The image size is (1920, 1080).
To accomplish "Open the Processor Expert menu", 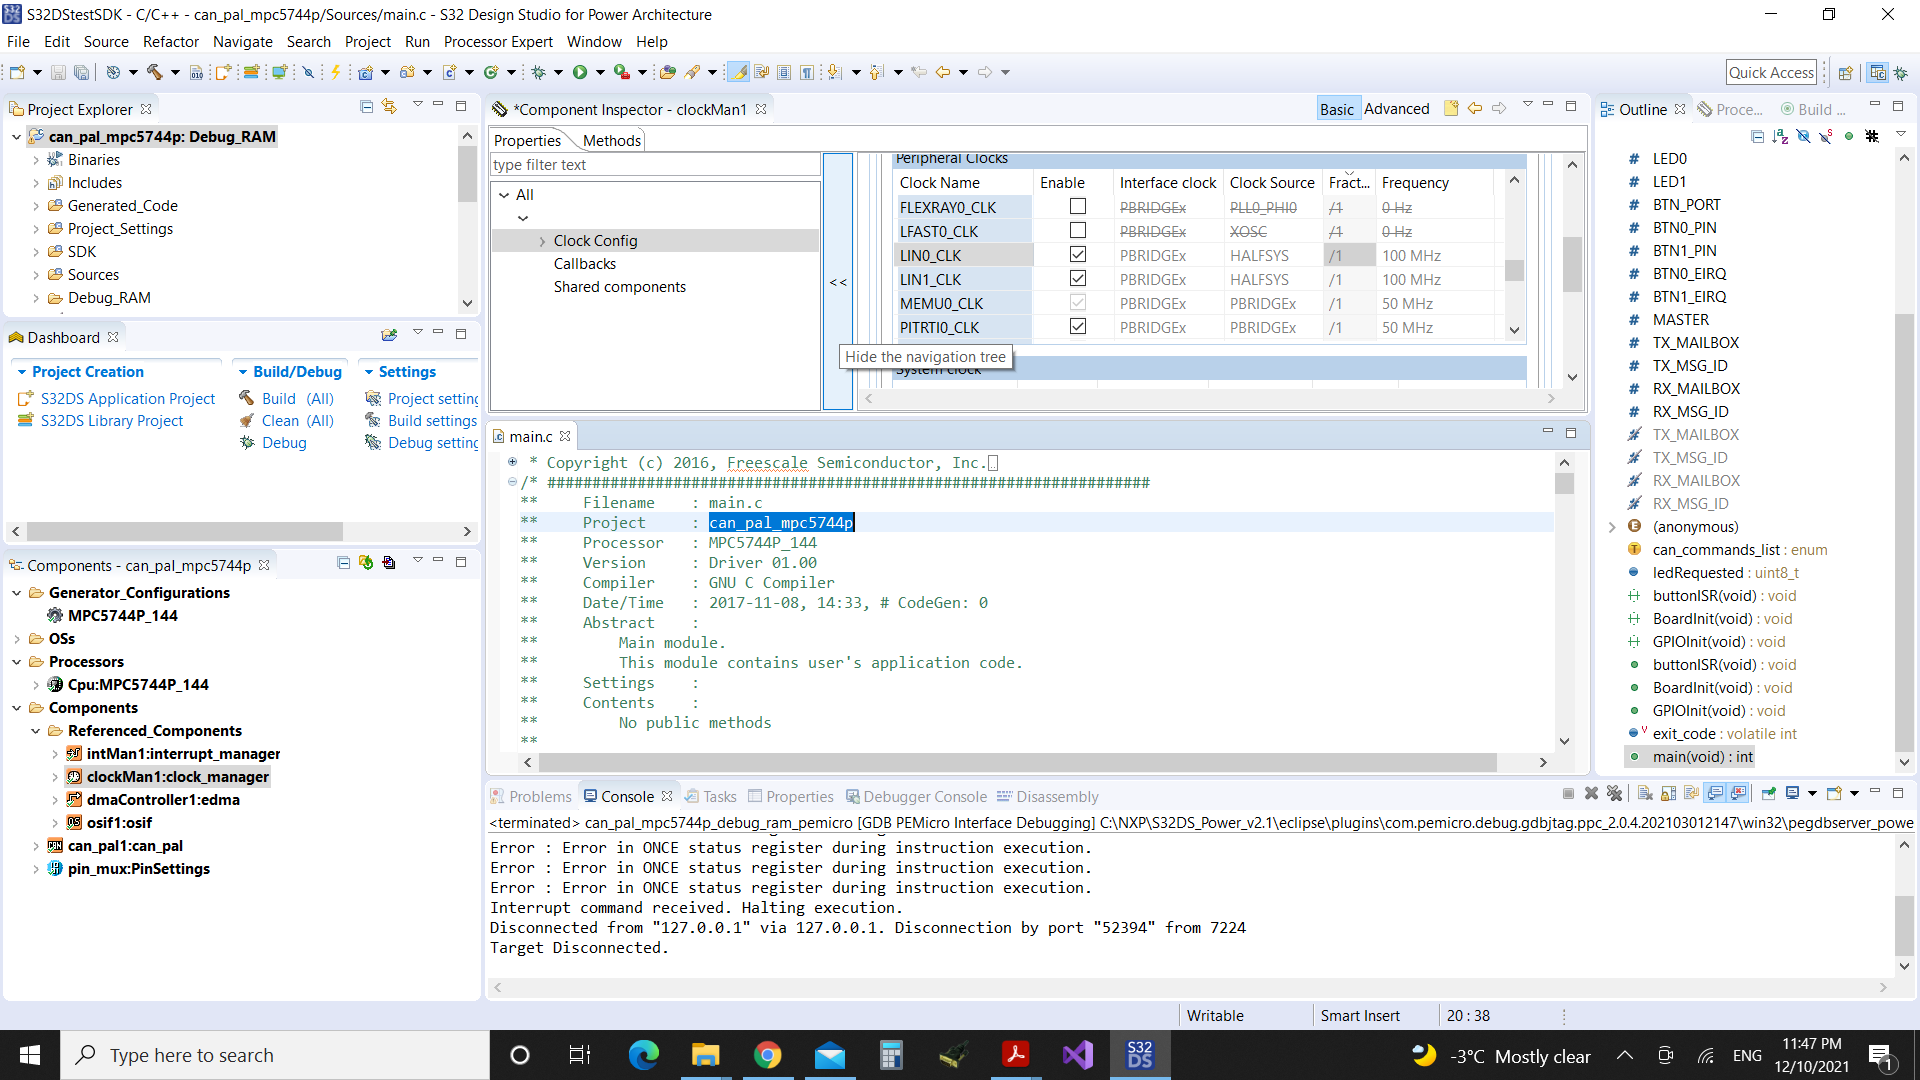I will 497,42.
